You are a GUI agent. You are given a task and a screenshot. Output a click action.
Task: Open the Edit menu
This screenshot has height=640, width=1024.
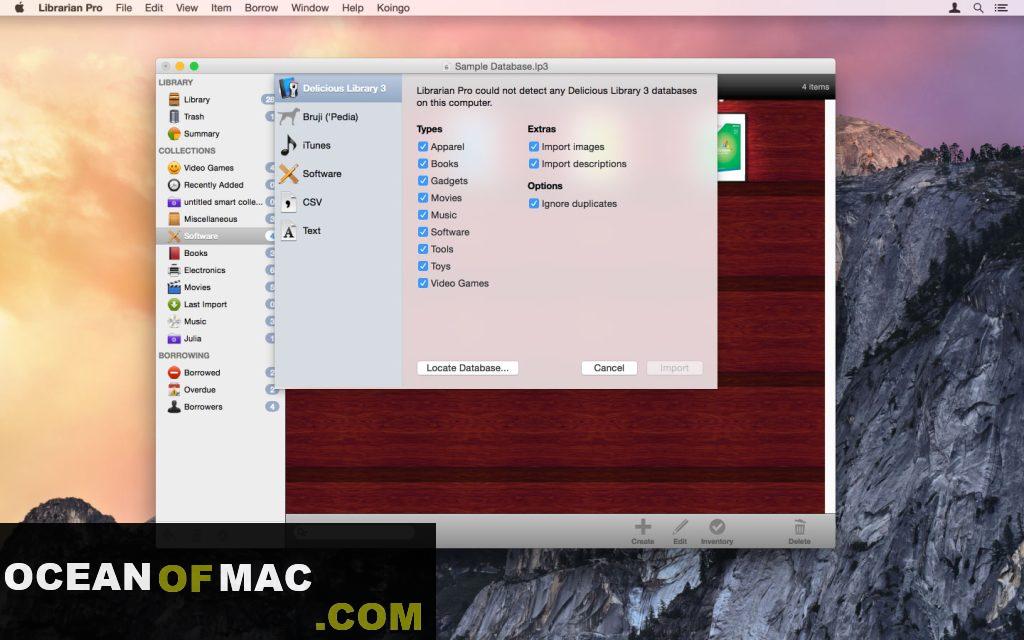point(154,8)
